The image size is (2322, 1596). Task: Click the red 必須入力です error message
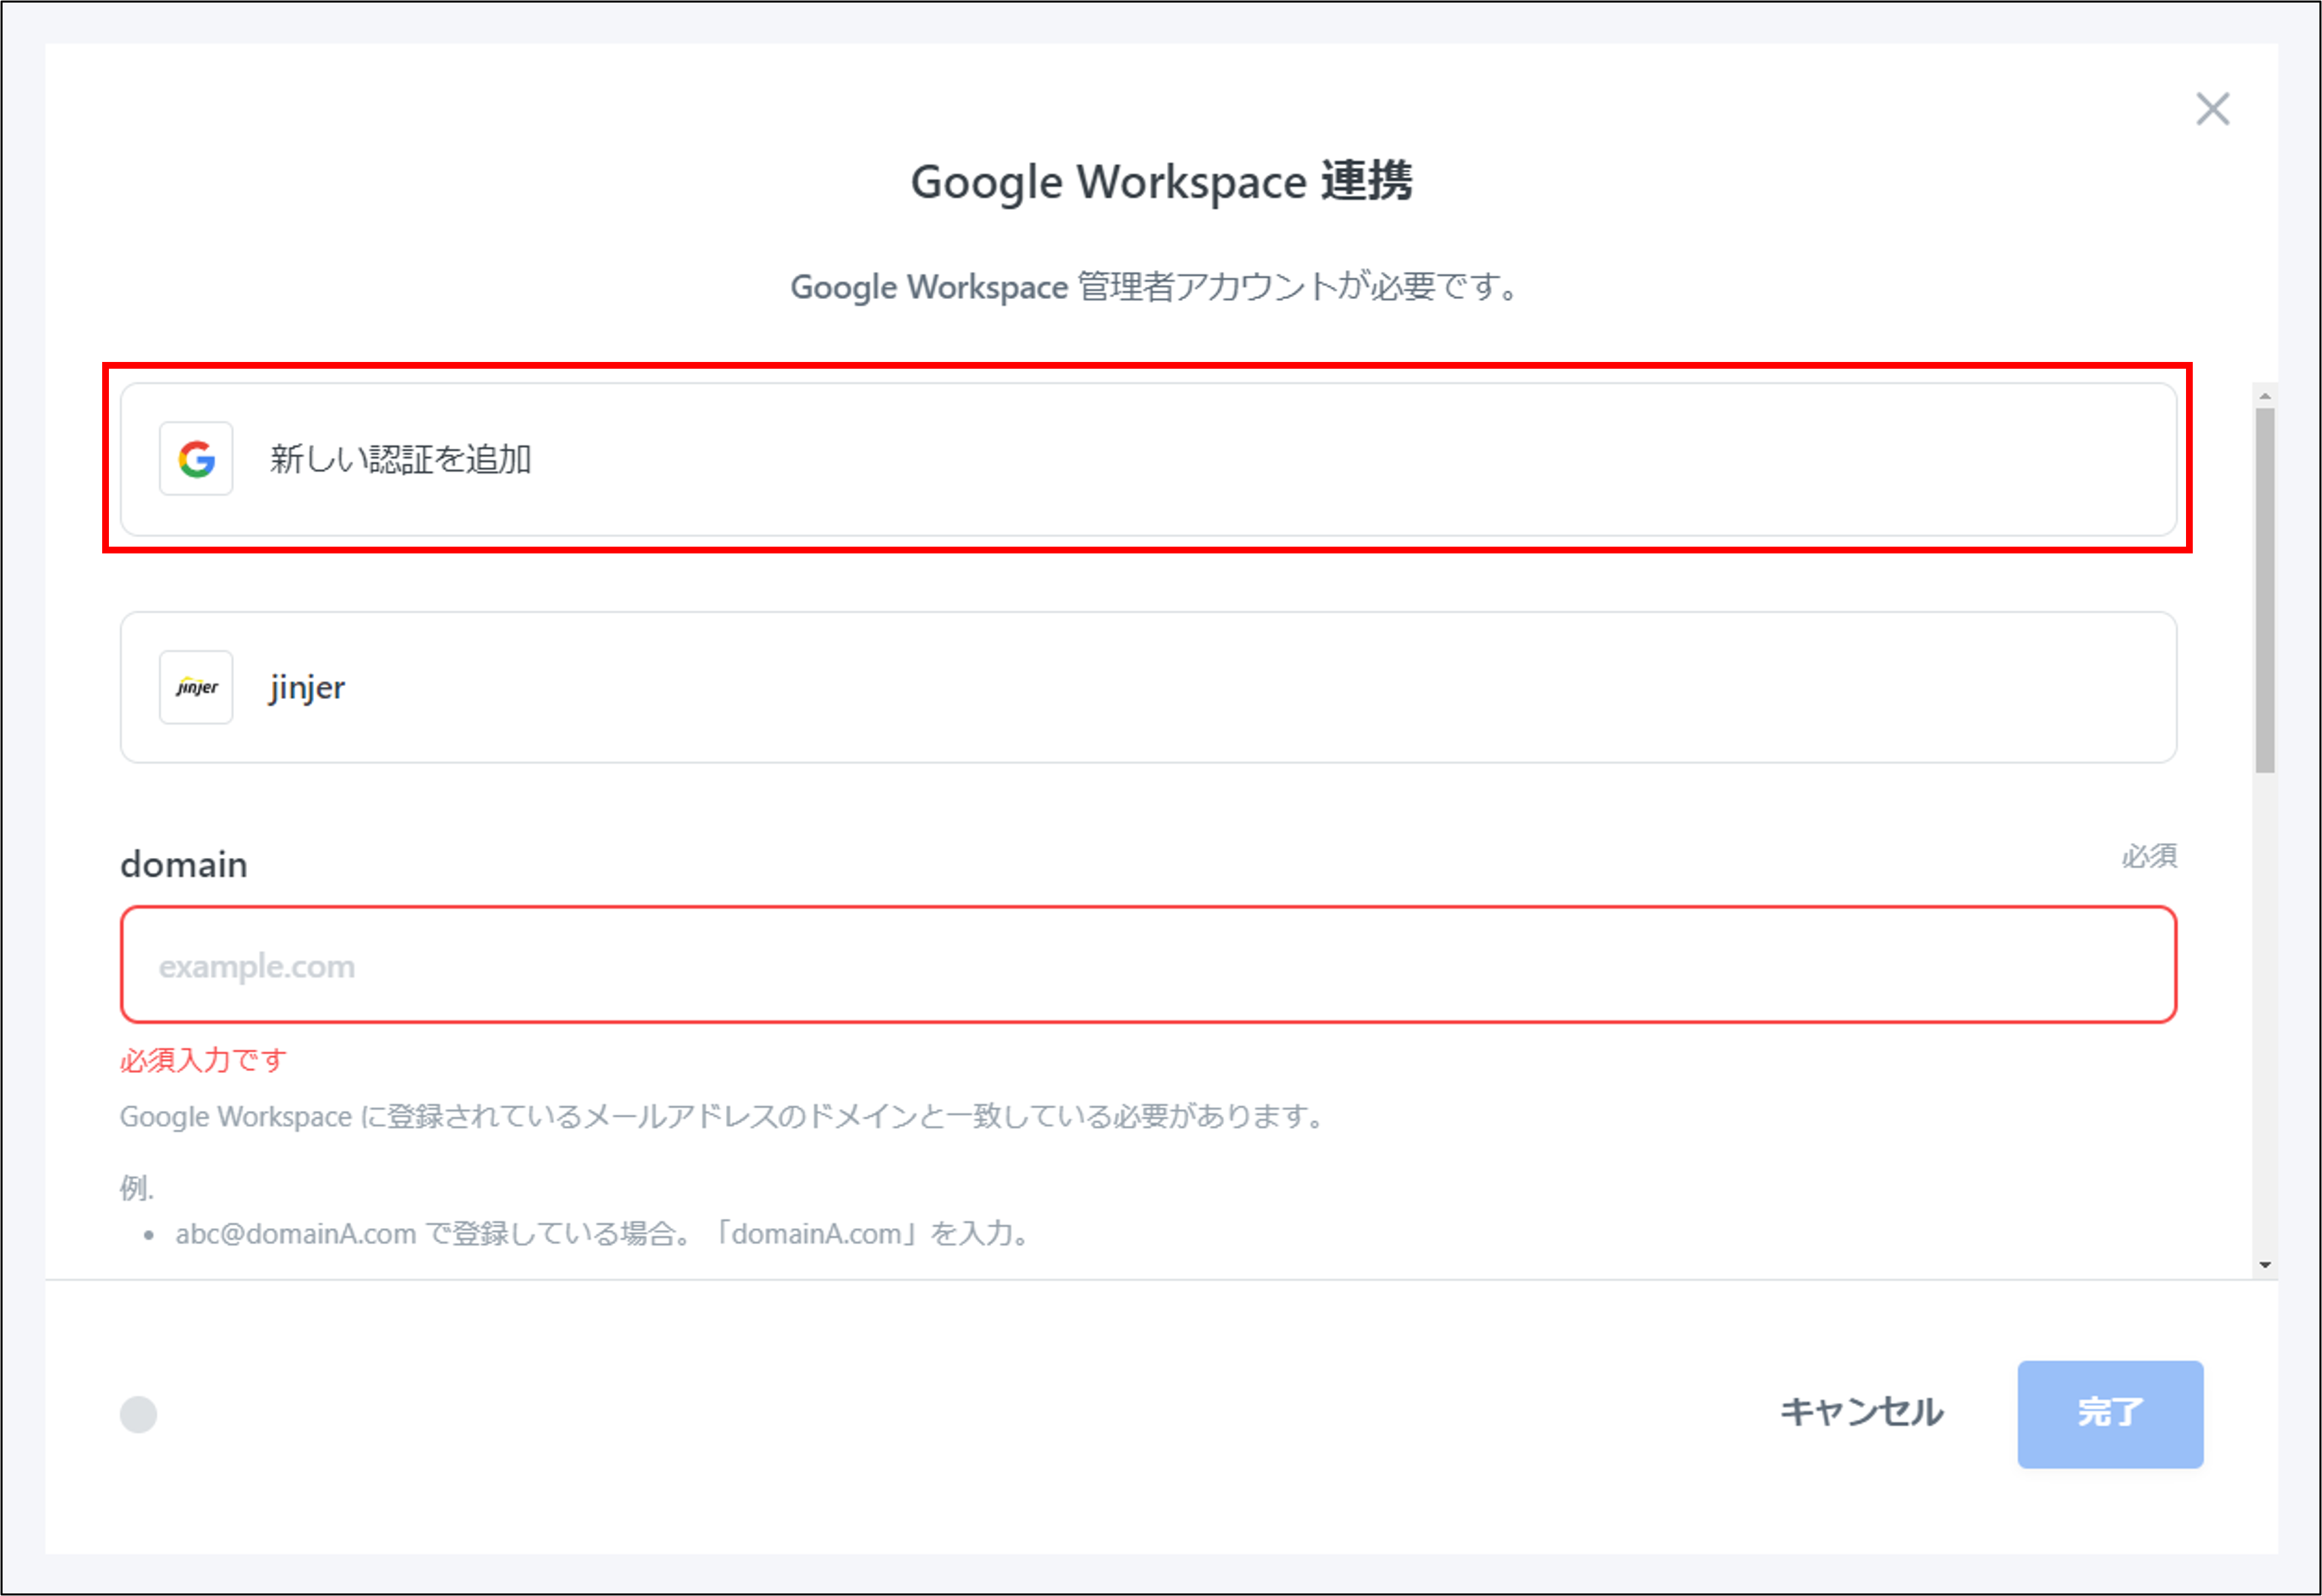(204, 1060)
